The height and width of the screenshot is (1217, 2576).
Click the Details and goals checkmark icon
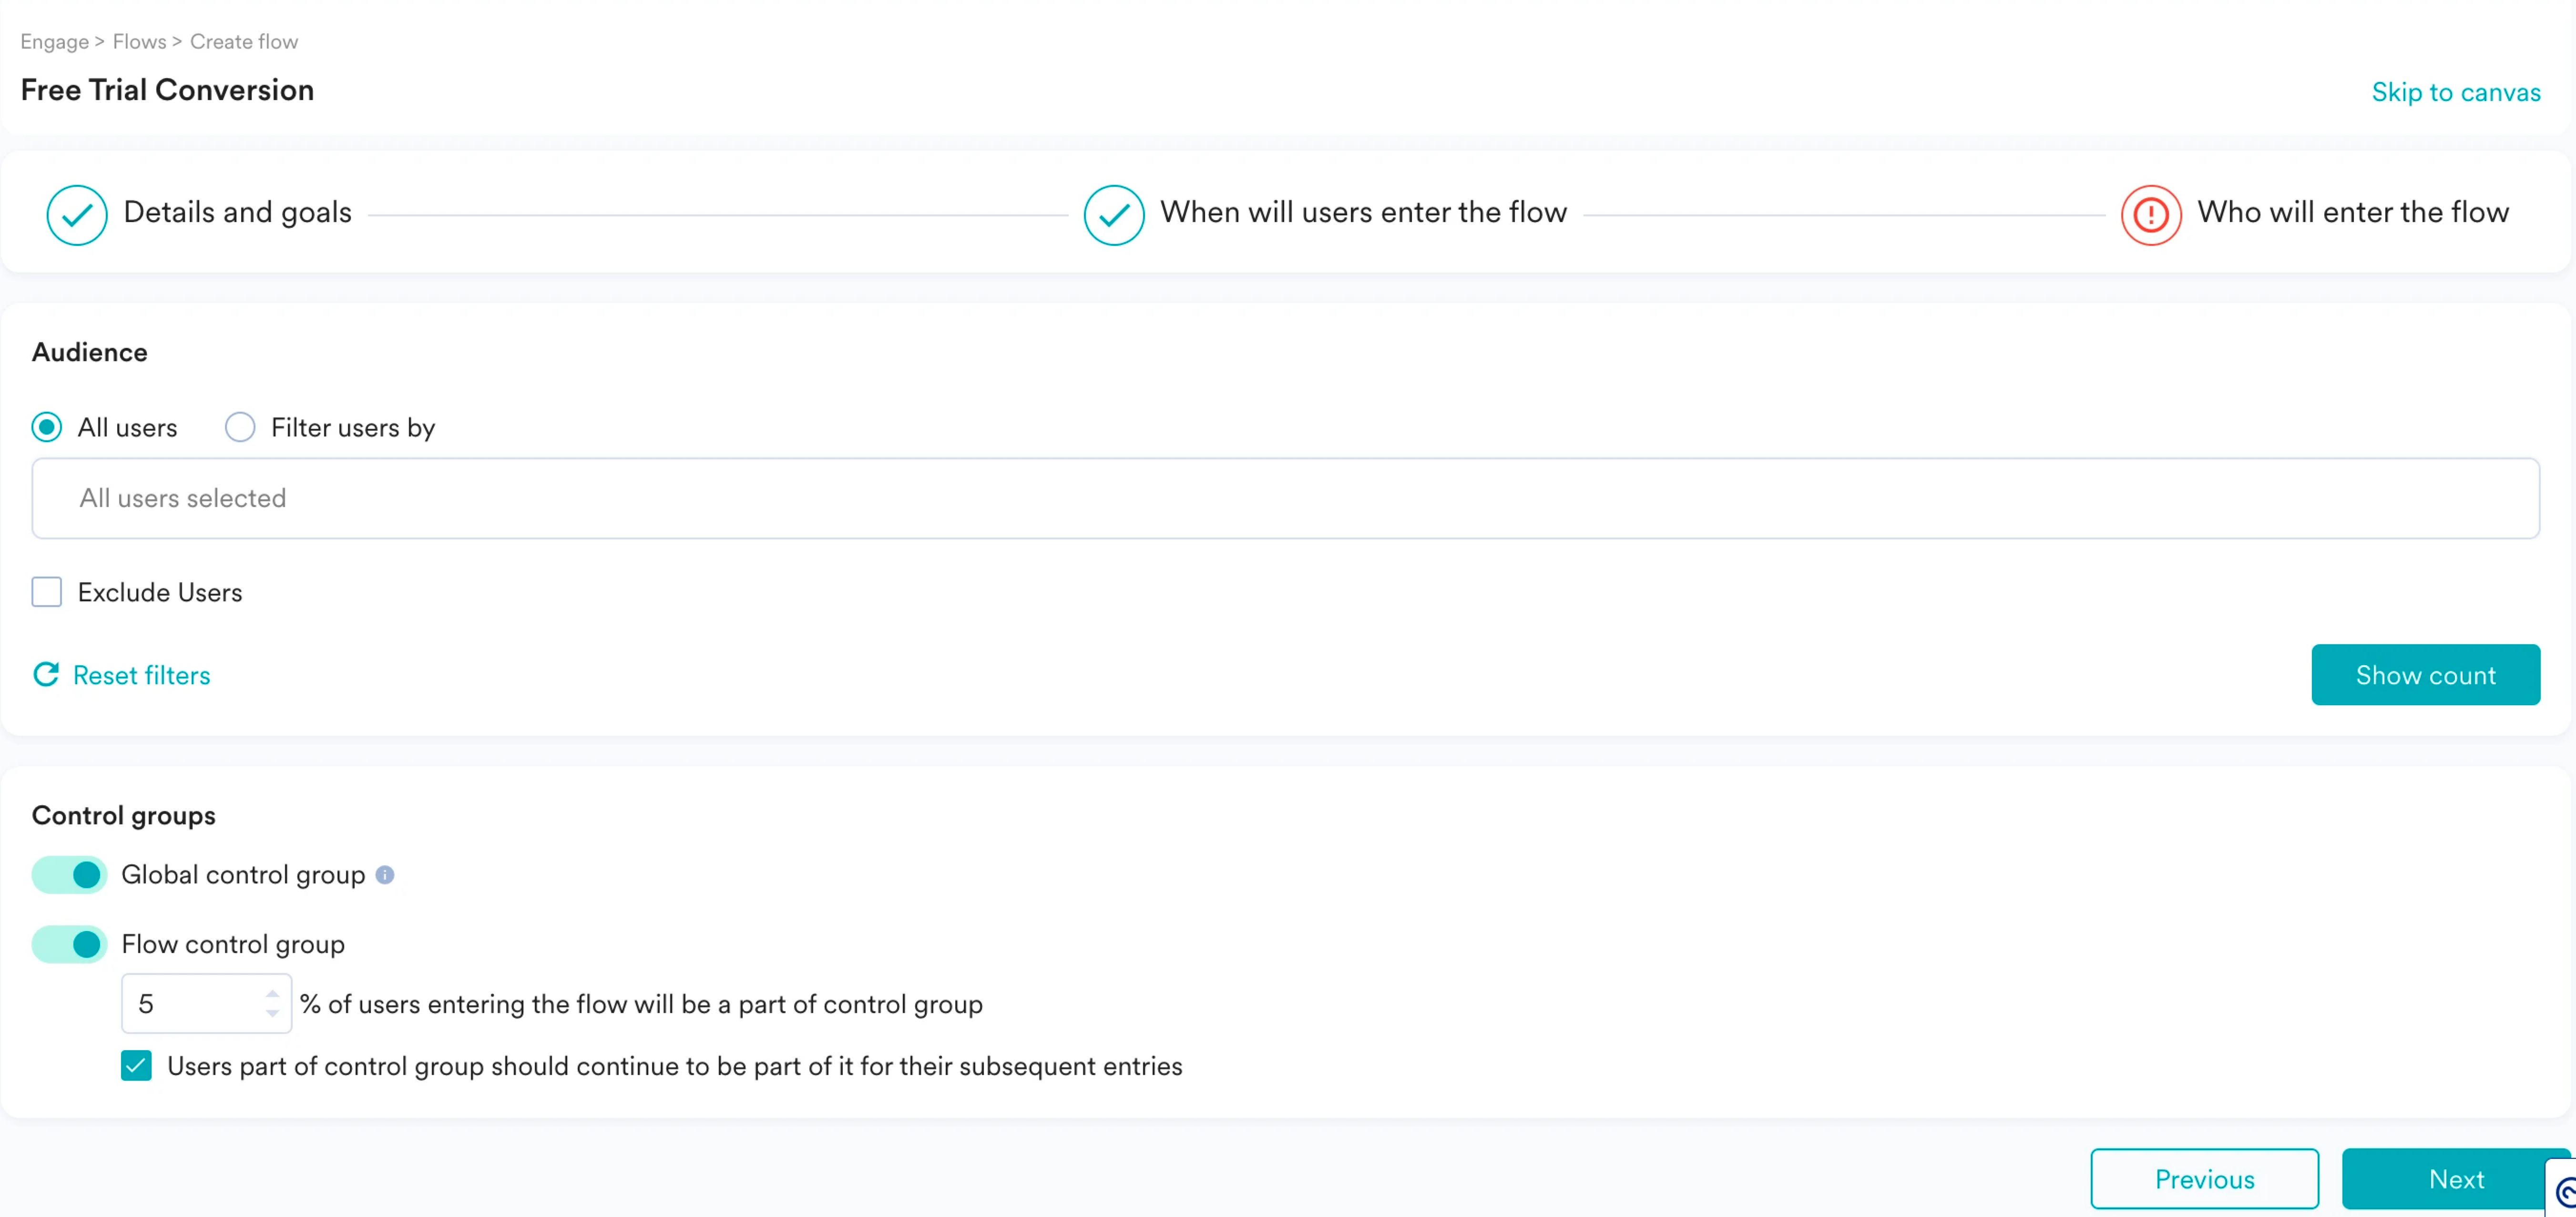pyautogui.click(x=77, y=214)
